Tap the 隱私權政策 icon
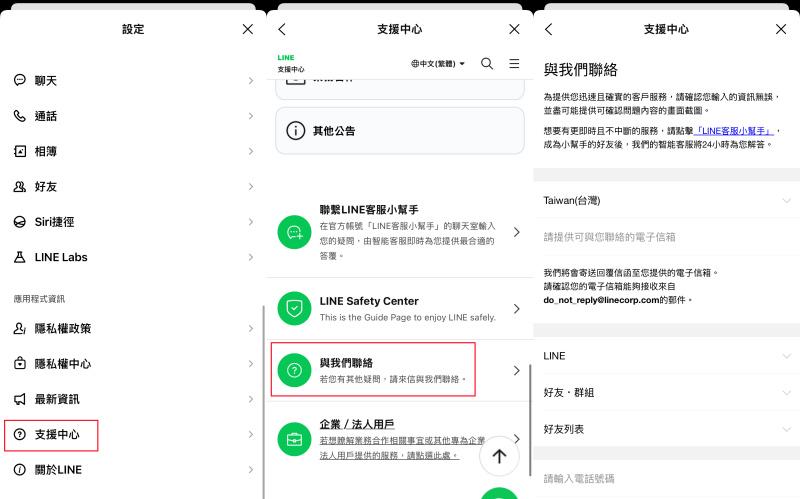This screenshot has width=800, height=499. [19, 328]
